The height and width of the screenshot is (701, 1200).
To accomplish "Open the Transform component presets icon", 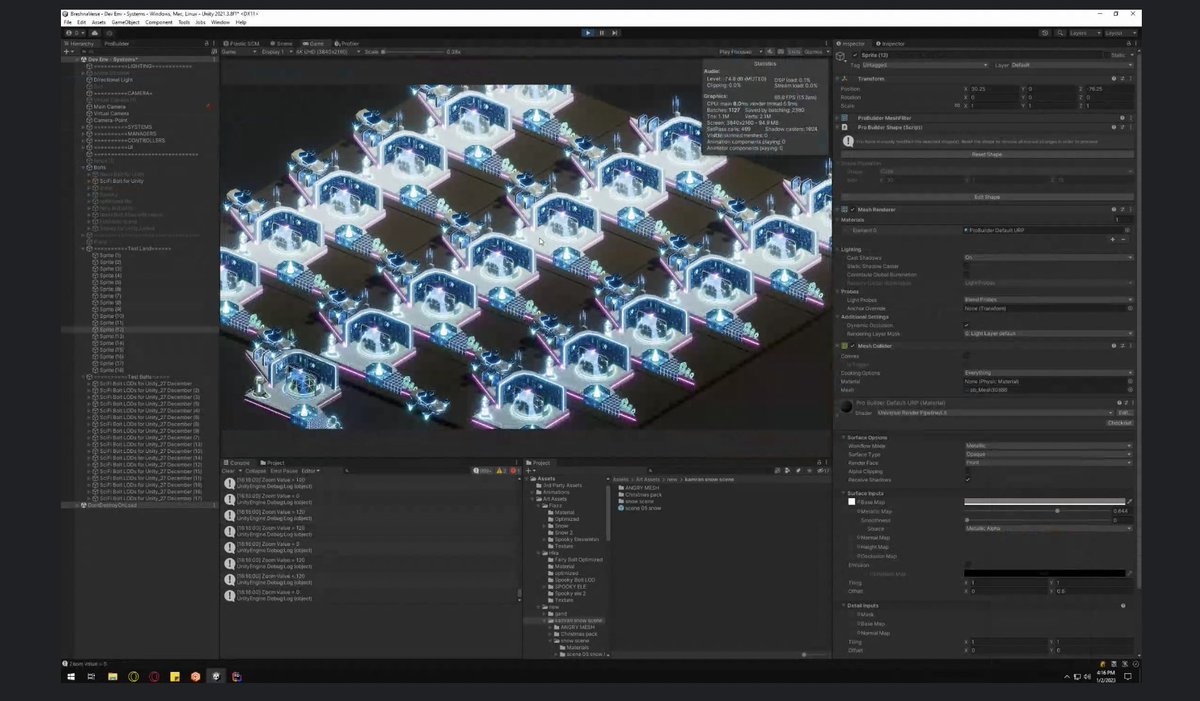I will click(x=1121, y=78).
